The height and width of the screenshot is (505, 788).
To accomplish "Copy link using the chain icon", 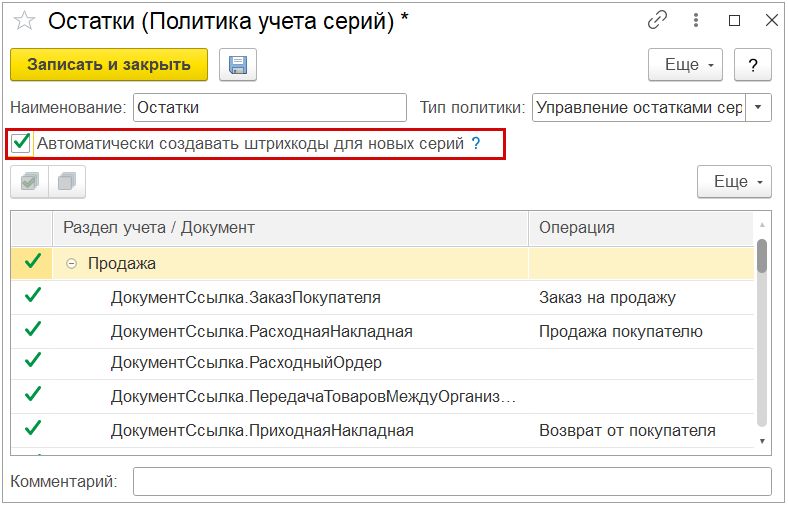I will click(657, 20).
